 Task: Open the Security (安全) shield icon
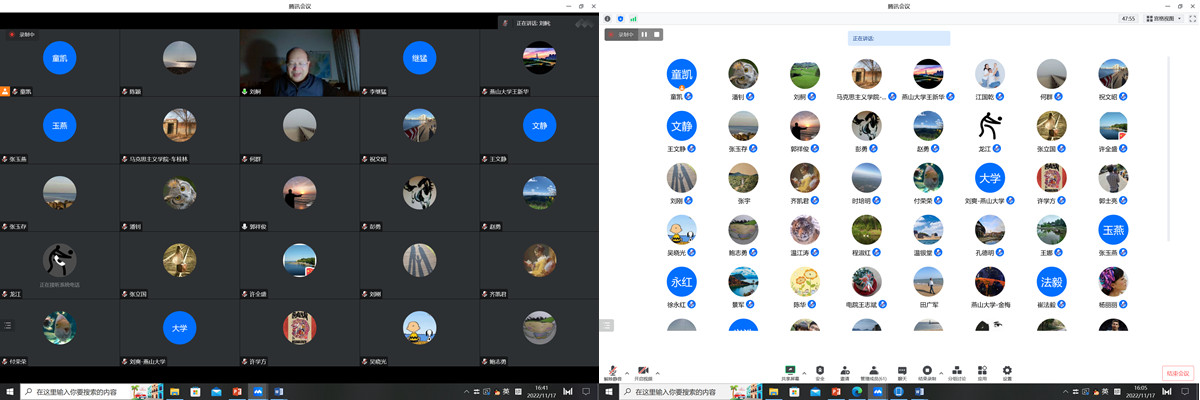(x=820, y=371)
